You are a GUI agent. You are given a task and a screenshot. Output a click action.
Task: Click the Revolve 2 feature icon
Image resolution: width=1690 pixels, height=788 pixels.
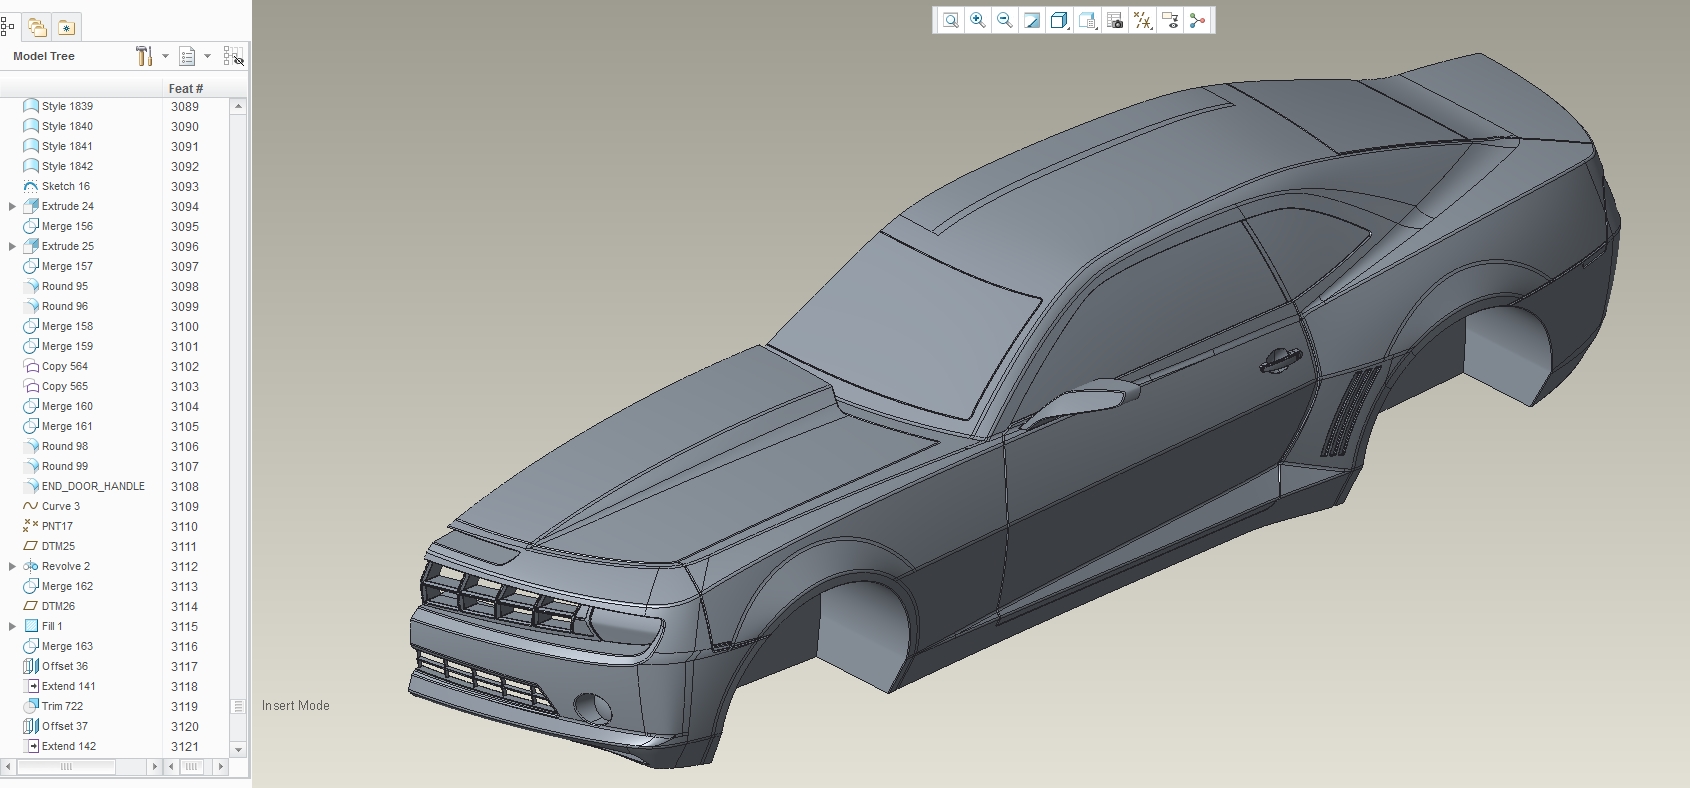31,566
